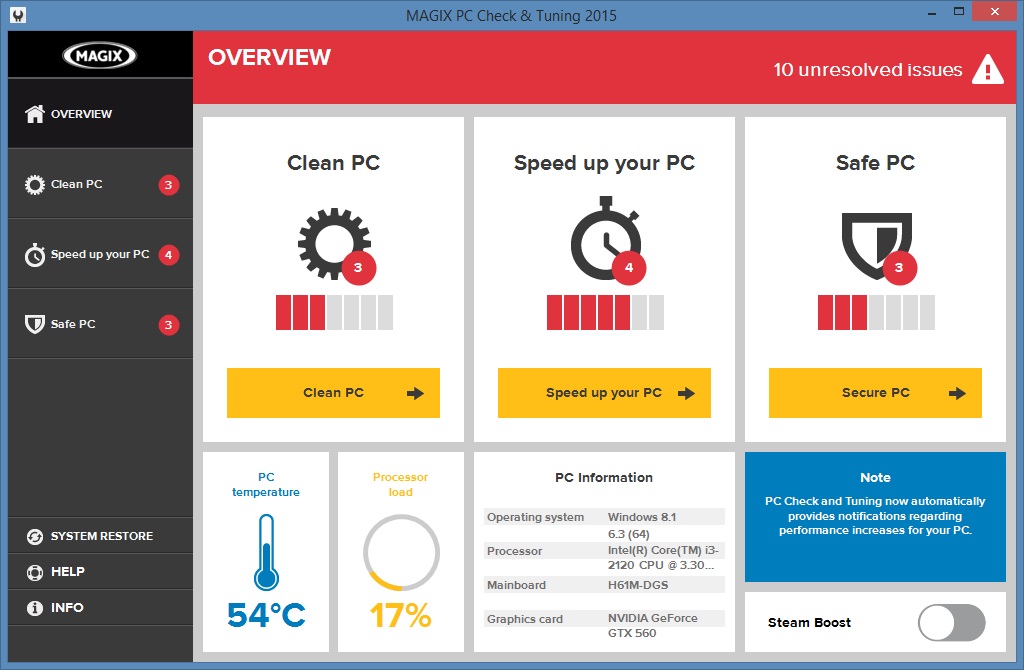Screen dimensions: 1024x670
Task: Click the red 3 badge next to sidebar Clean PC
Action: point(168,185)
